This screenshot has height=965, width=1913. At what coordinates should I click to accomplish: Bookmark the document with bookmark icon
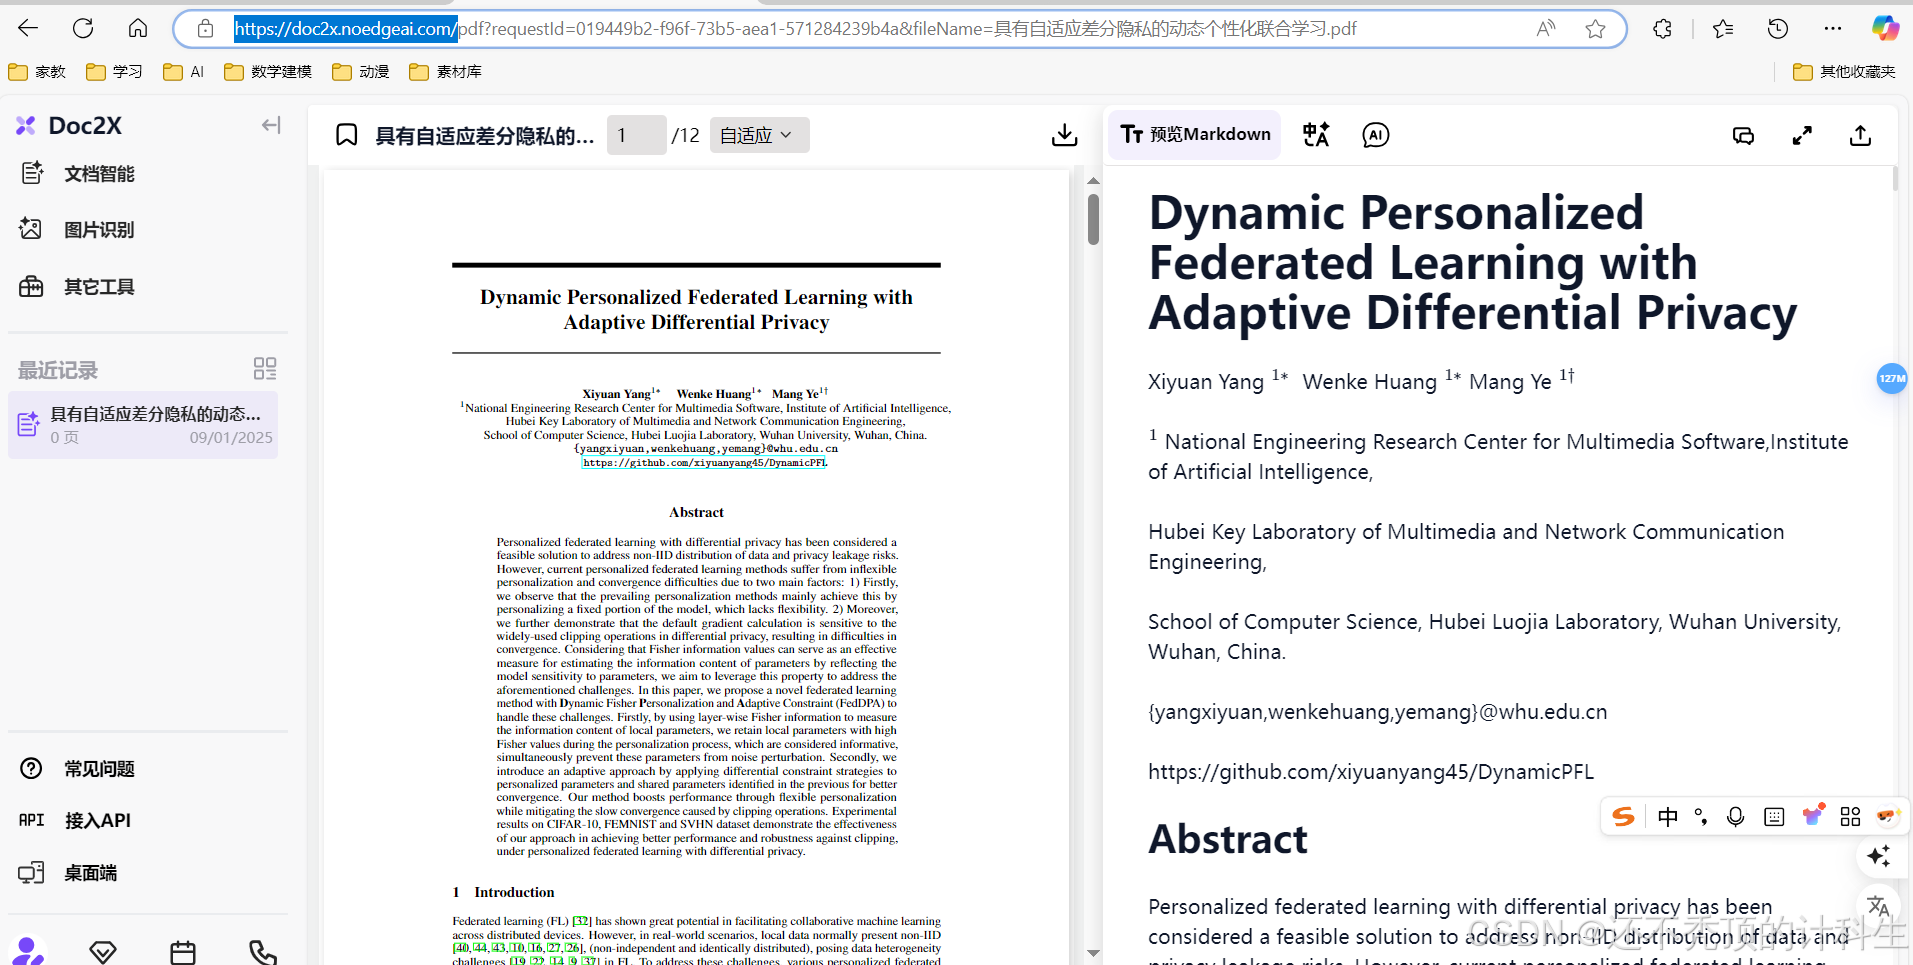pyautogui.click(x=346, y=135)
